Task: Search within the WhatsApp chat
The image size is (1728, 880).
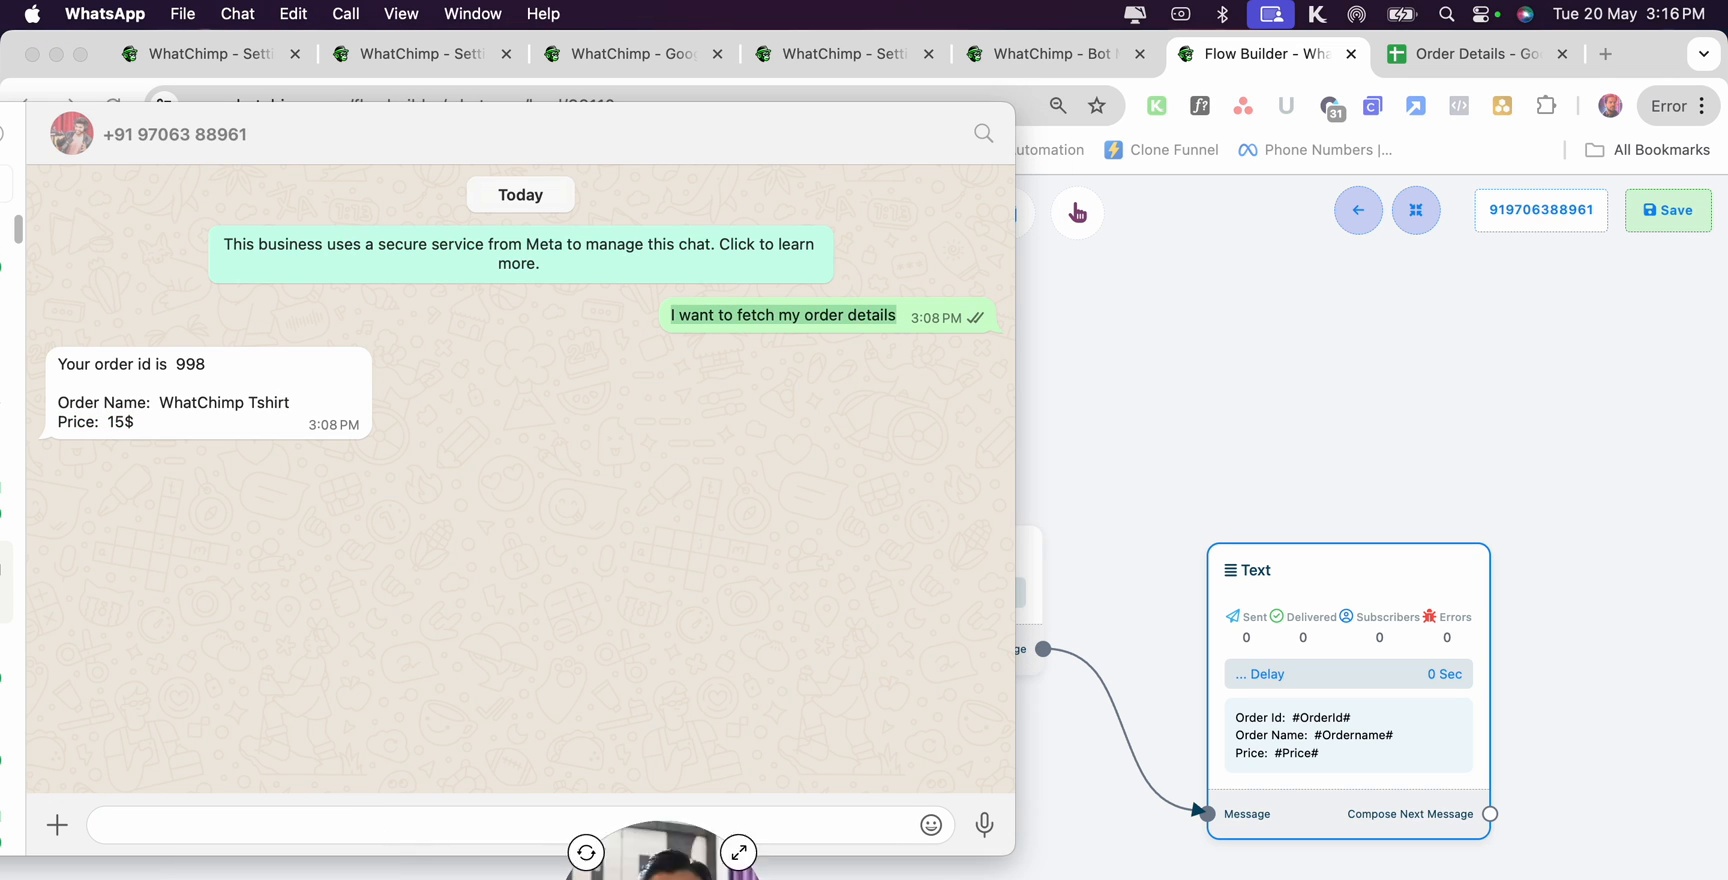Action: [x=984, y=134]
